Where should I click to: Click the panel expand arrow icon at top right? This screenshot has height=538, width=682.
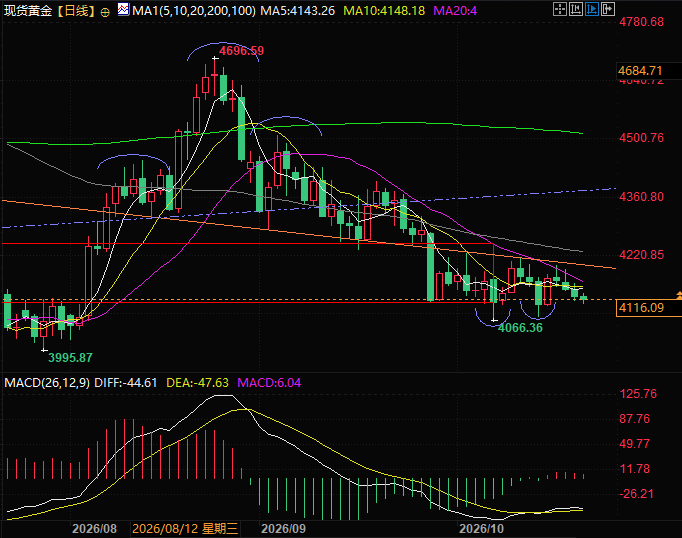pos(608,9)
